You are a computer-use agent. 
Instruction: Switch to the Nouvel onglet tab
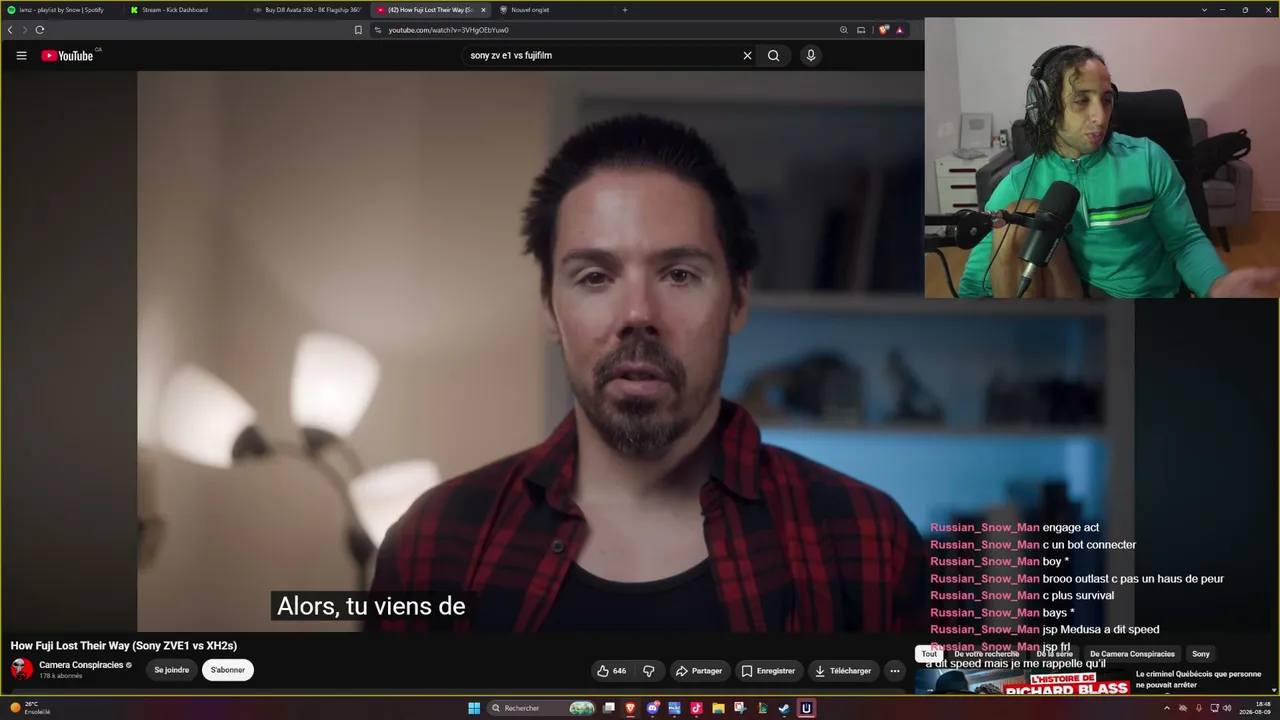(x=553, y=10)
